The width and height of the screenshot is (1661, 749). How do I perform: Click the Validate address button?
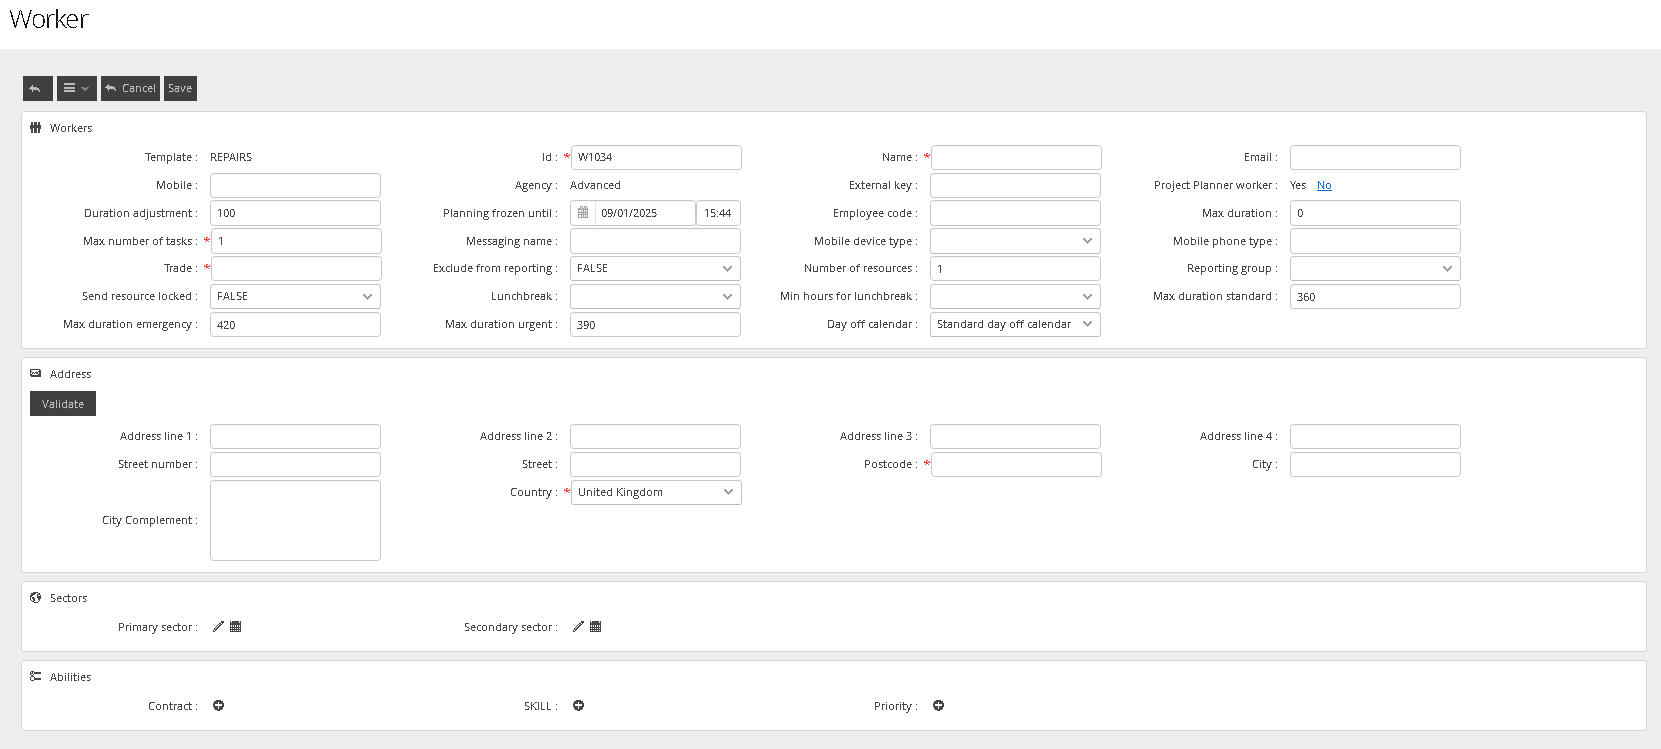click(63, 404)
